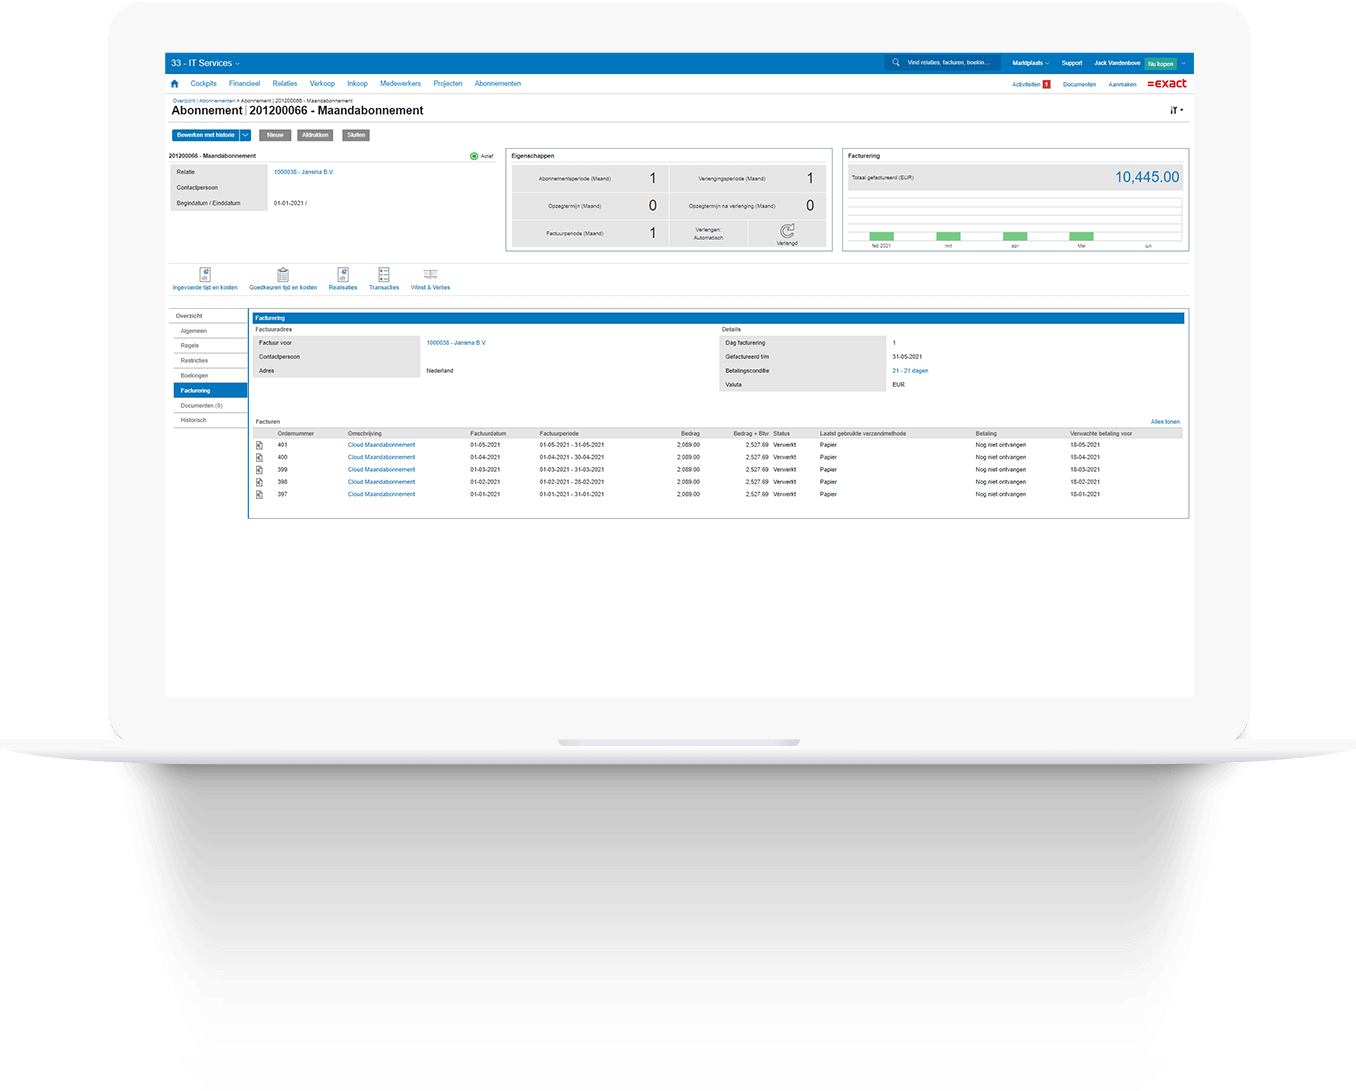
Task: Switch to the Overzicht side tab
Action: (x=209, y=316)
